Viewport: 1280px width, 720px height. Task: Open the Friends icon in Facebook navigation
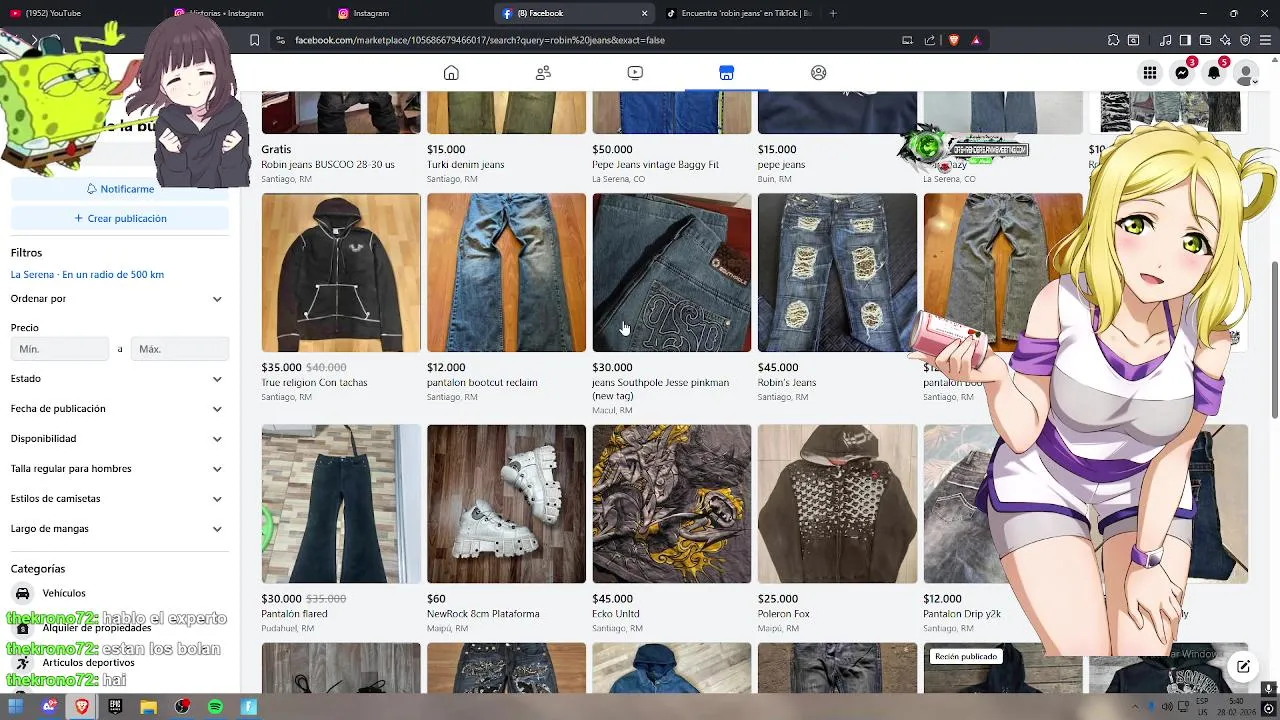(x=543, y=73)
